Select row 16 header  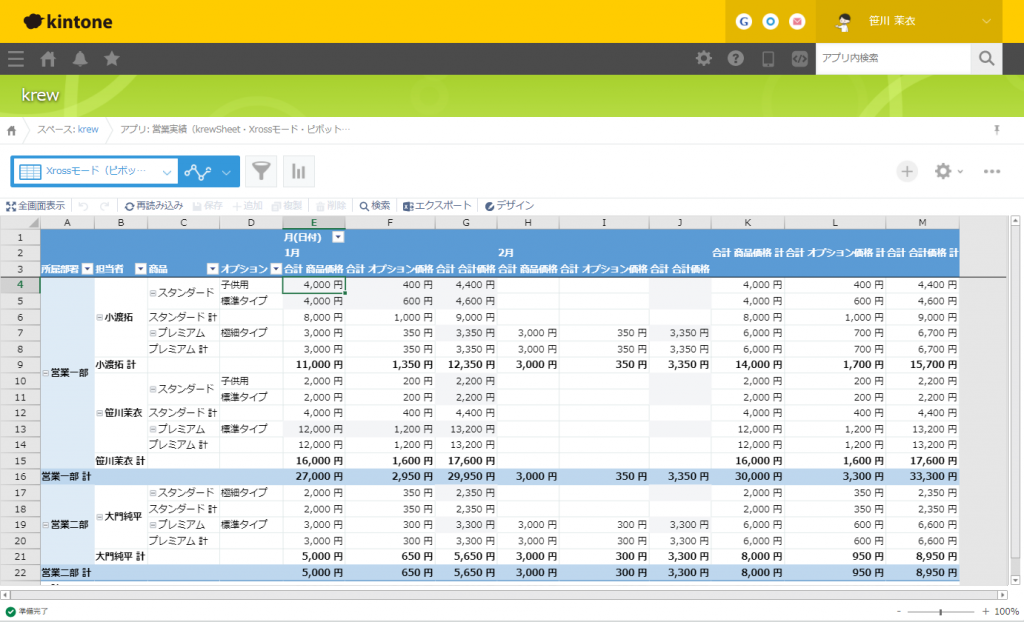click(x=20, y=477)
